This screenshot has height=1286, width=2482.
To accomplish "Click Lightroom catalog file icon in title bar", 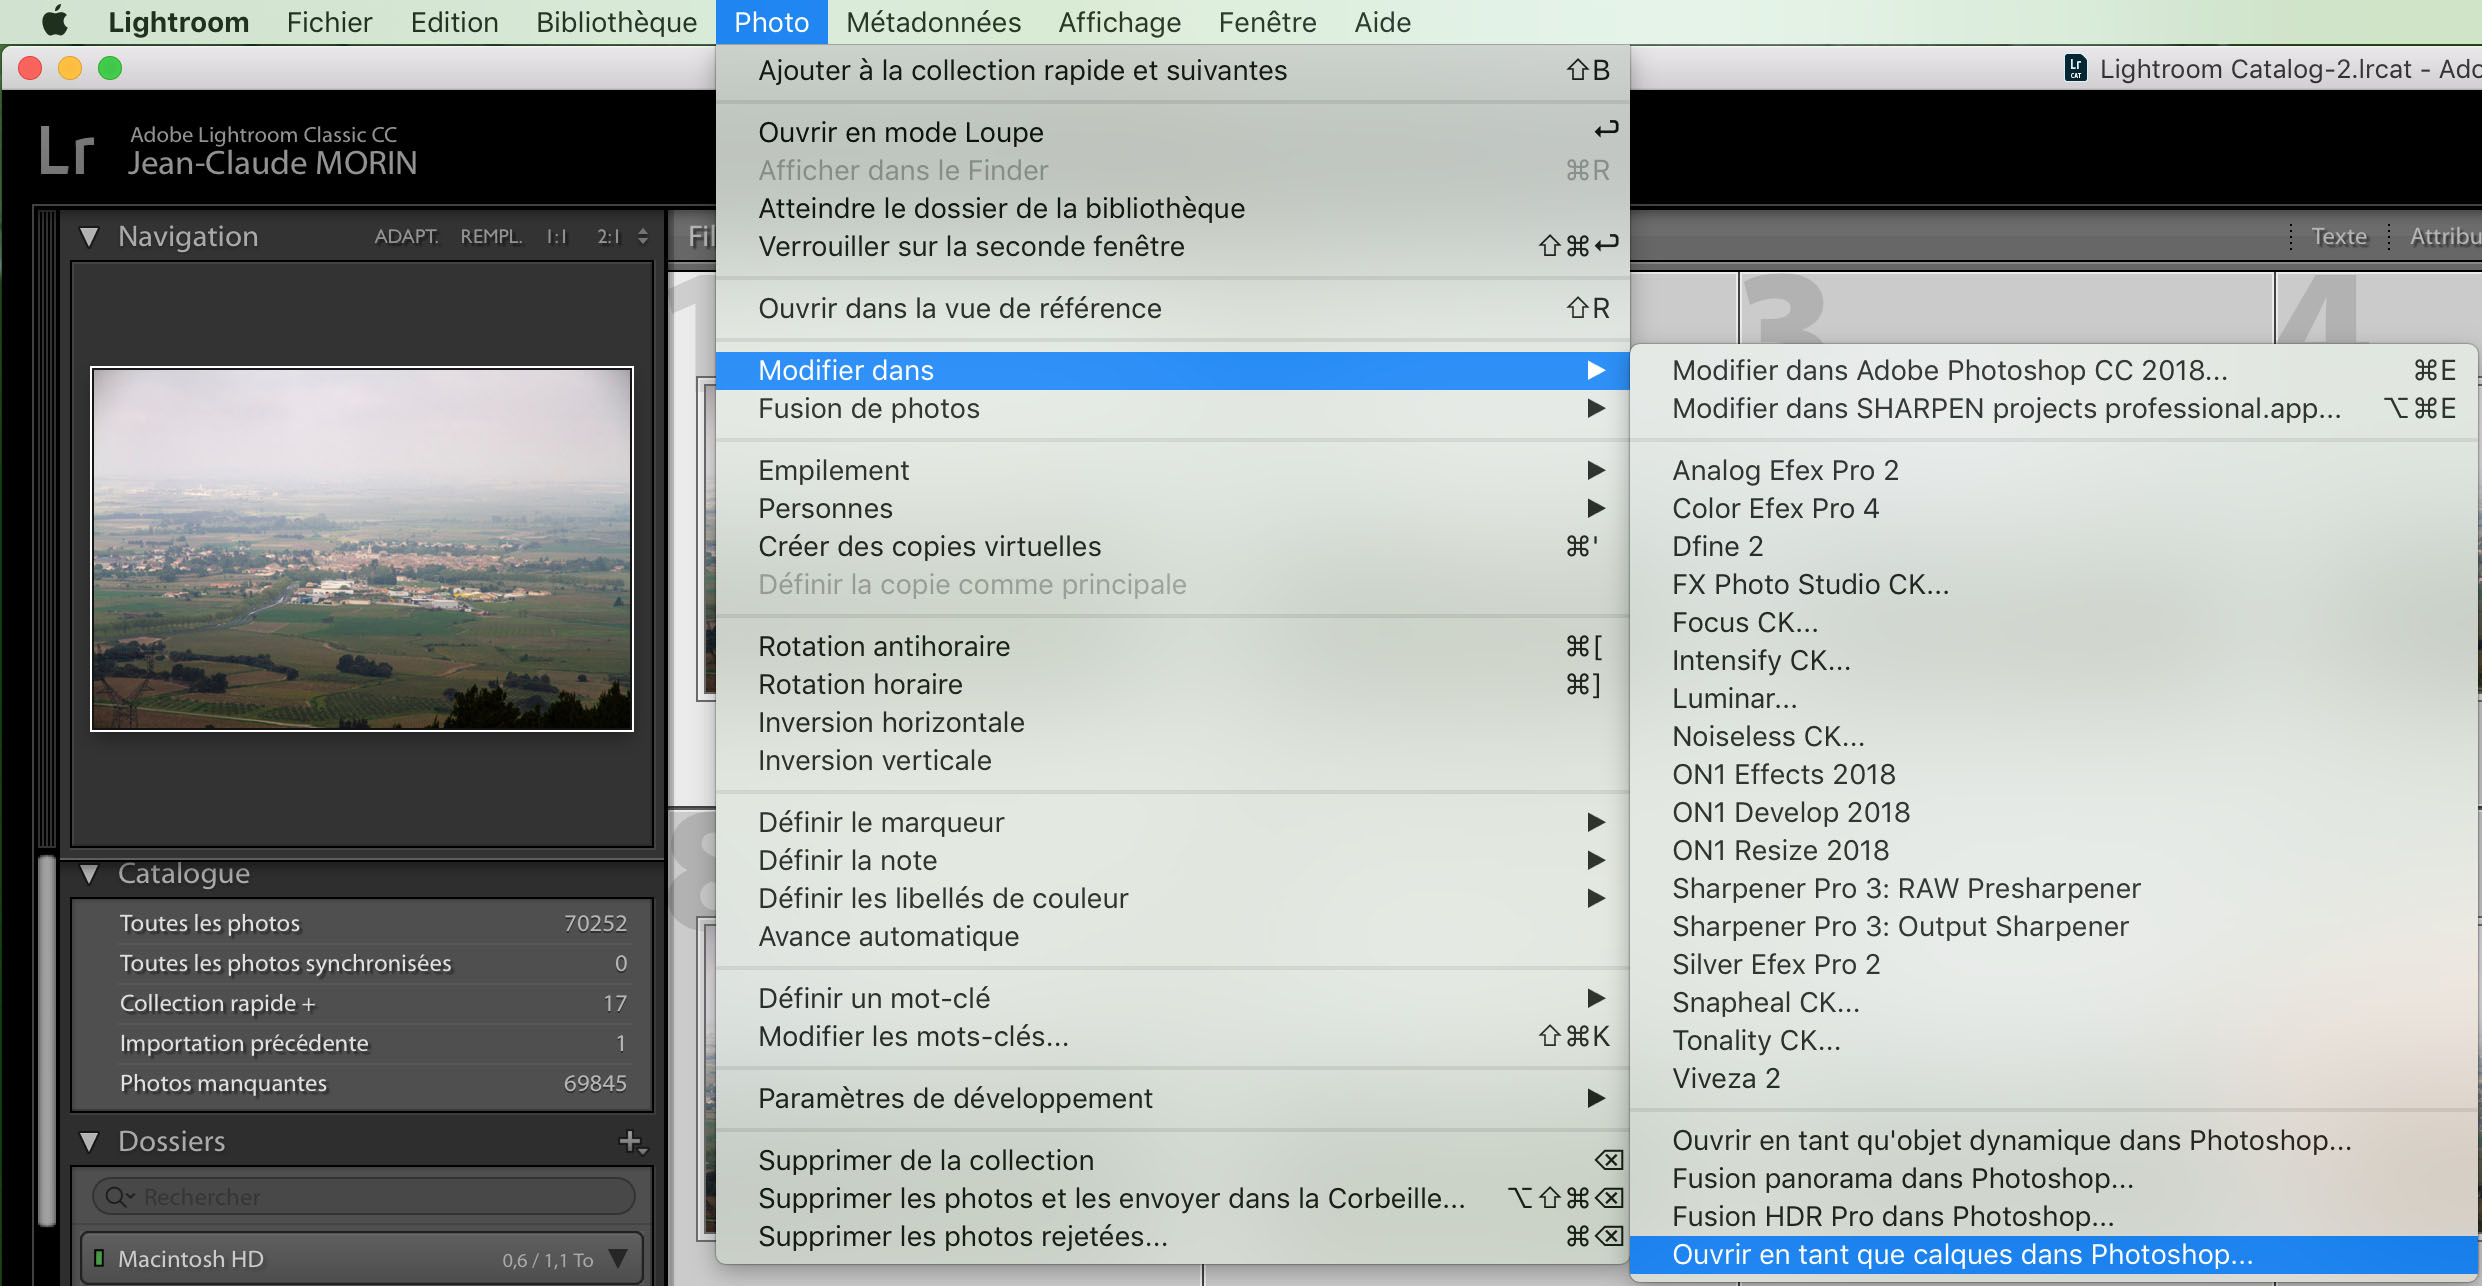I will [x=2075, y=68].
